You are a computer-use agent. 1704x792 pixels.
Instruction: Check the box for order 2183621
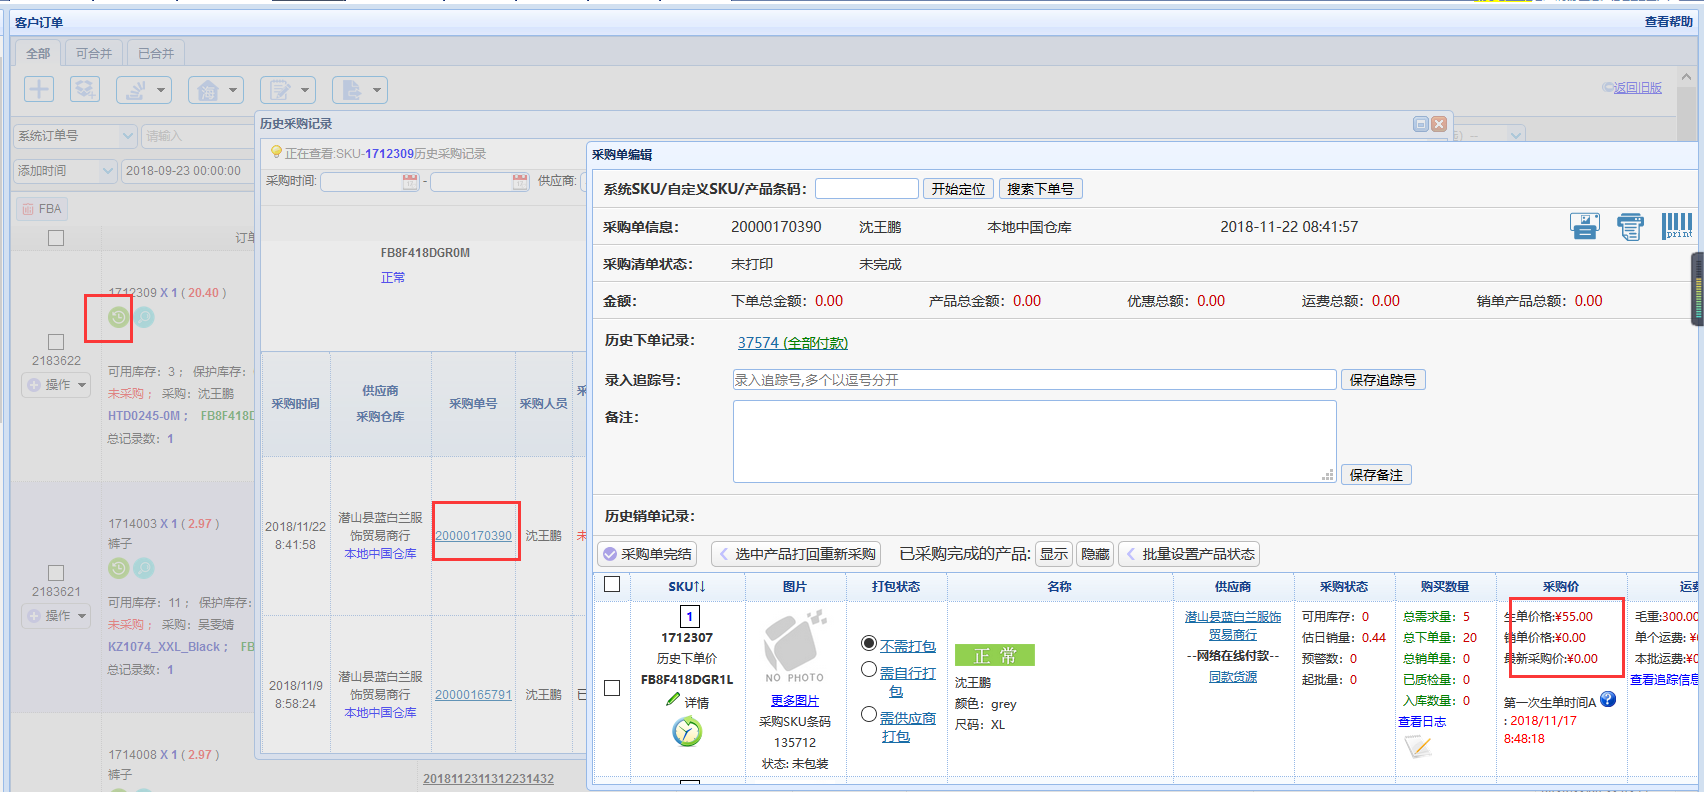(x=56, y=573)
